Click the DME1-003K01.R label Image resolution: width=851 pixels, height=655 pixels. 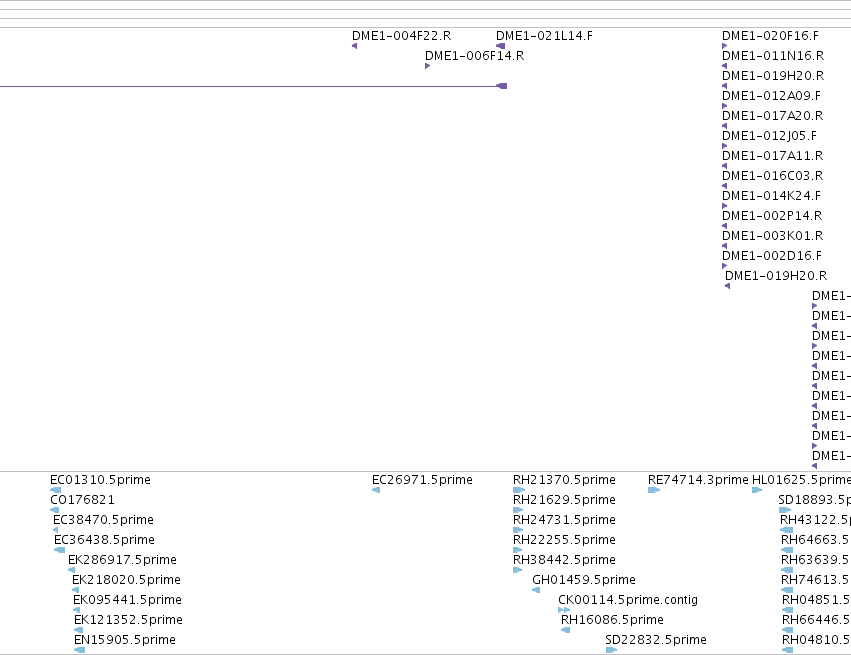point(772,236)
